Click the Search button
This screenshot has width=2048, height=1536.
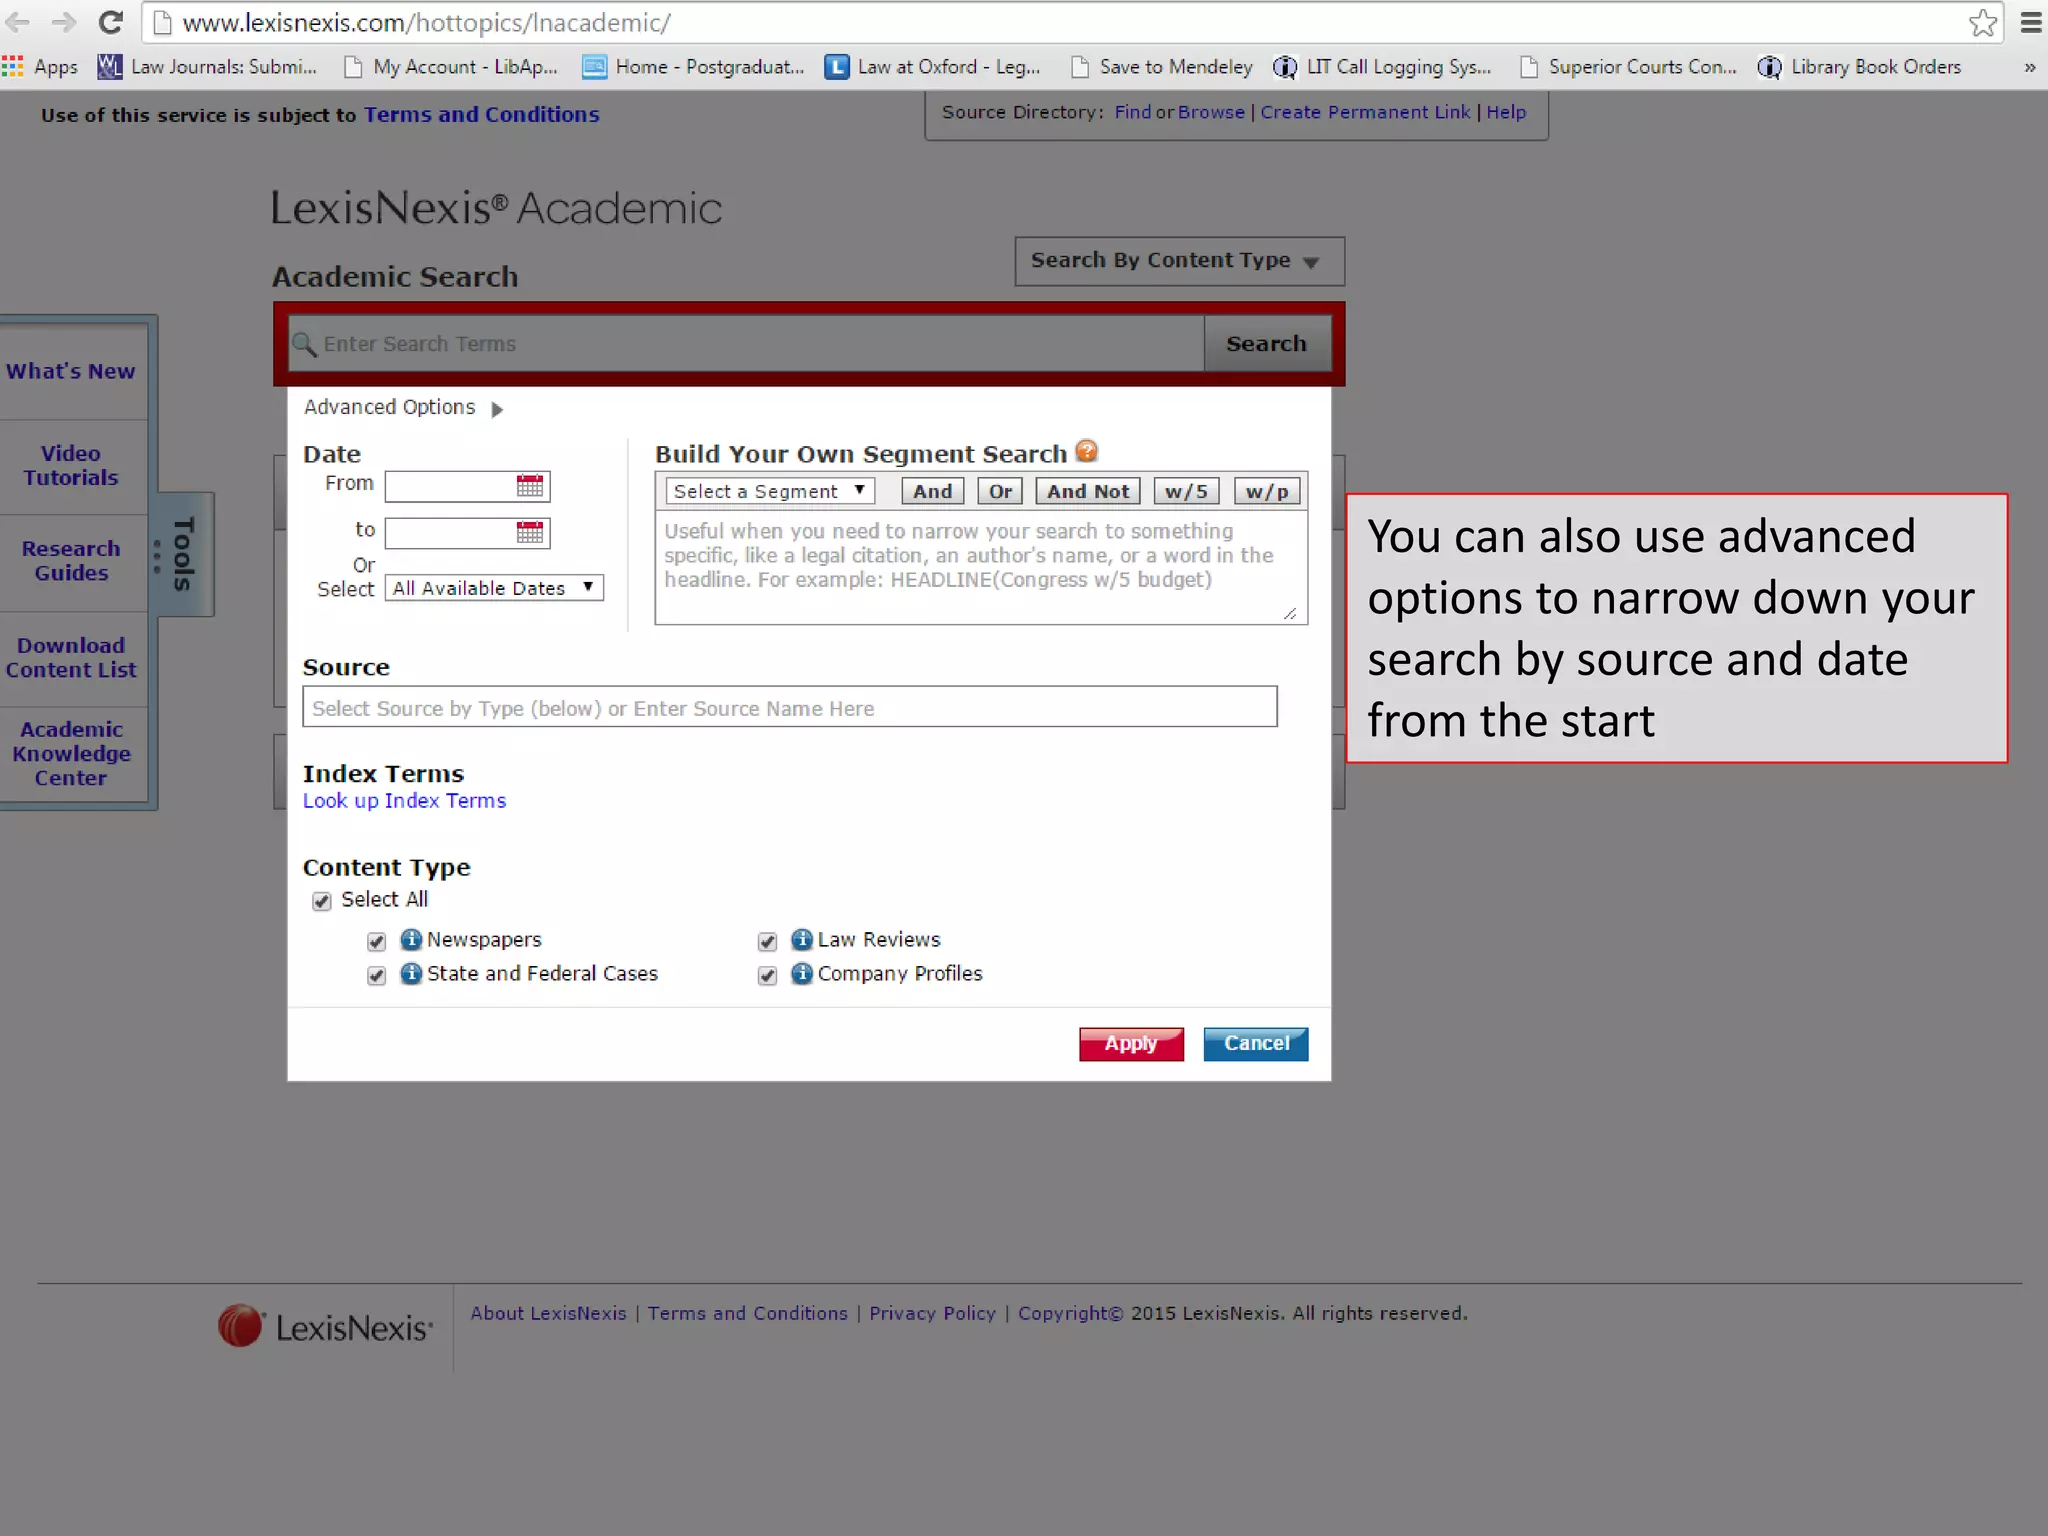1266,343
